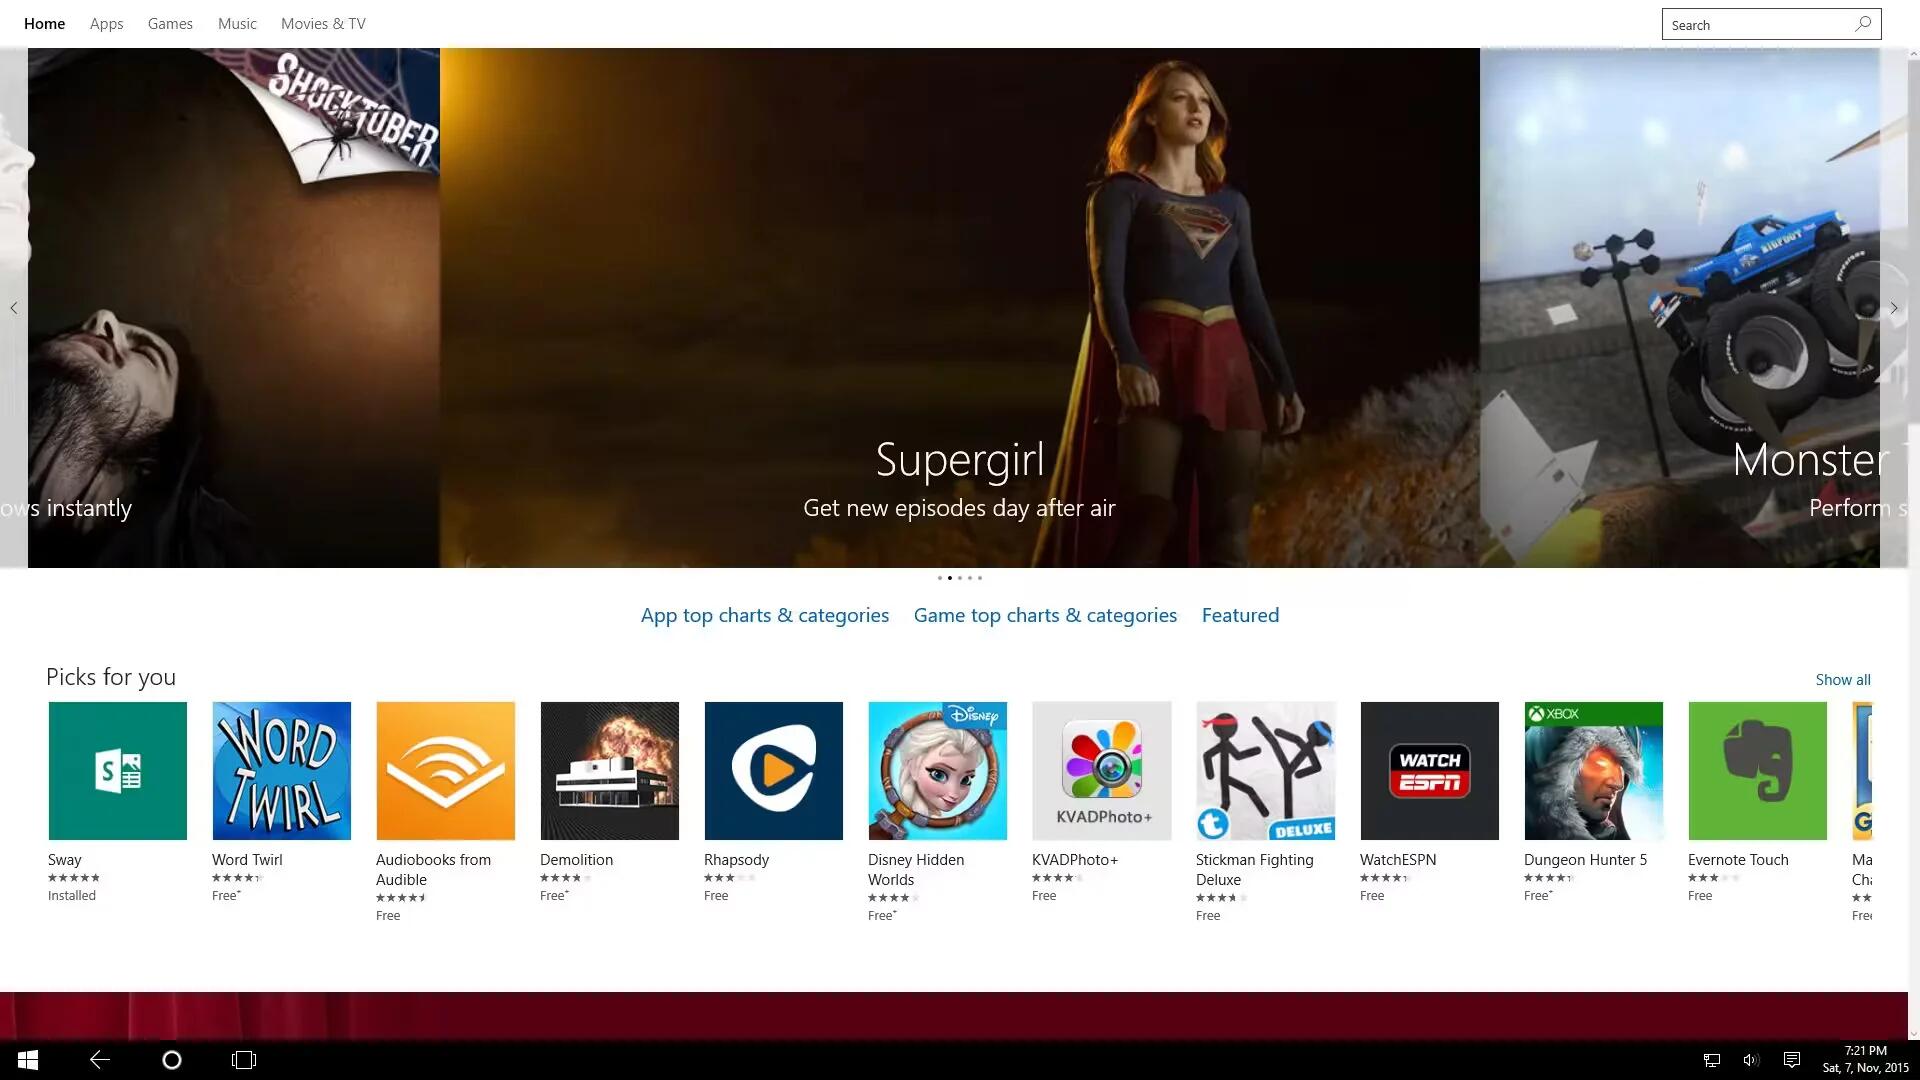The height and width of the screenshot is (1080, 1920).
Task: Open the Monster truck banner on right
Action: 1680,308
